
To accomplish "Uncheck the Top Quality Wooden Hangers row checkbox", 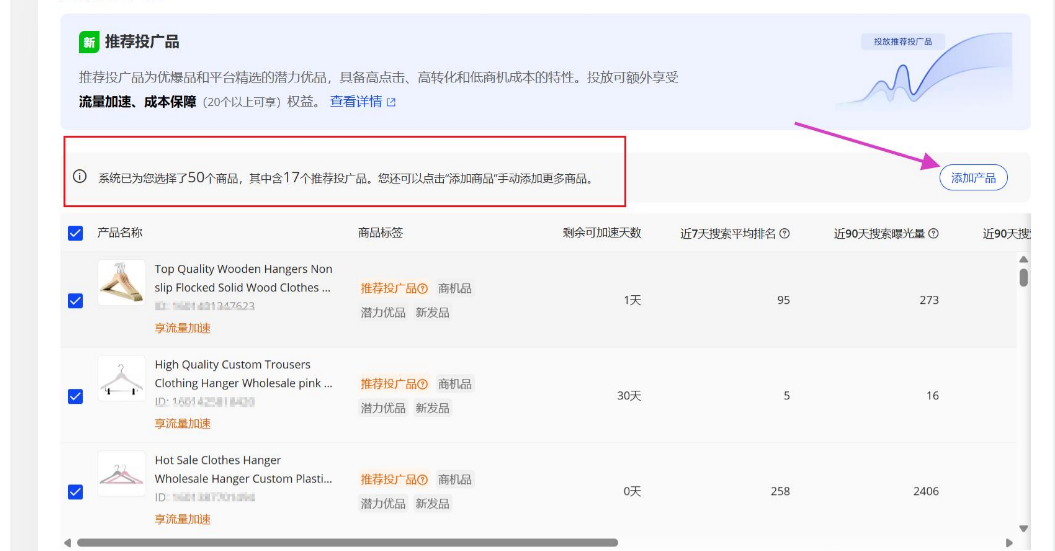I will [75, 301].
